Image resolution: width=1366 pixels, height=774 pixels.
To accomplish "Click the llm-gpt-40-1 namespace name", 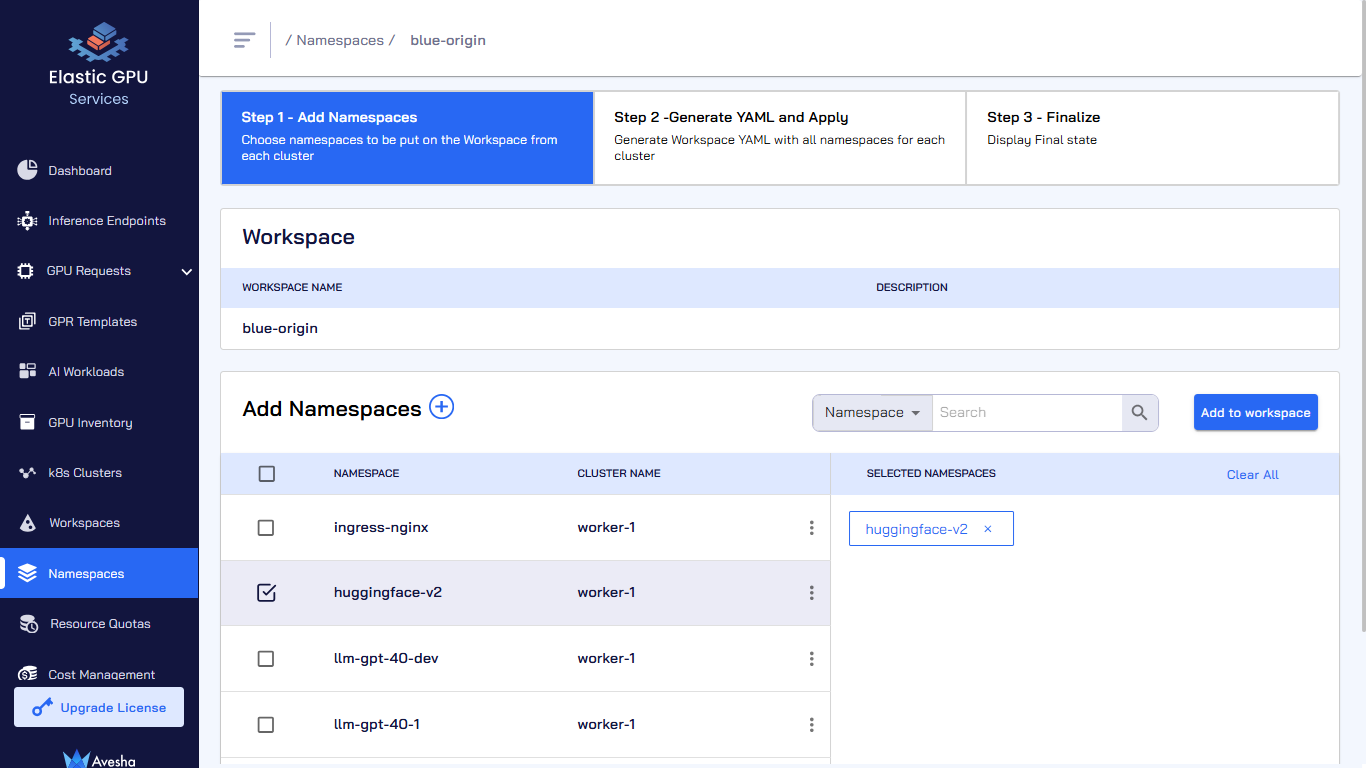I will (x=377, y=725).
